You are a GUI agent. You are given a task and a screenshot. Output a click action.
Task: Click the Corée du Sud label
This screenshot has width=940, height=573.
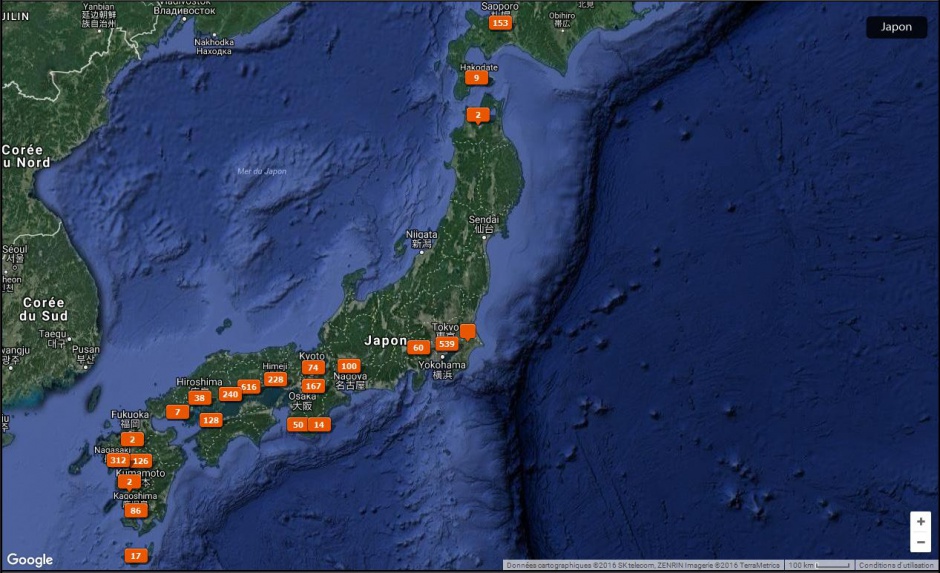(44, 309)
